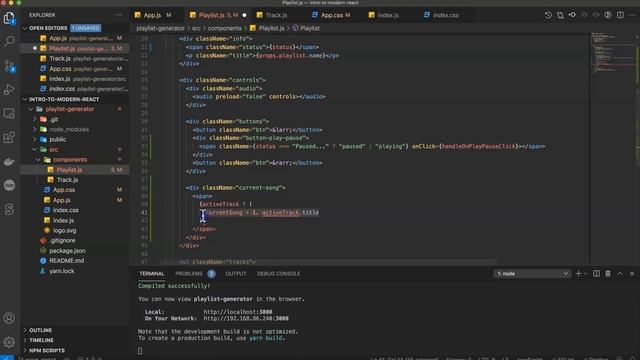Close the terminal panel

pos(632,273)
